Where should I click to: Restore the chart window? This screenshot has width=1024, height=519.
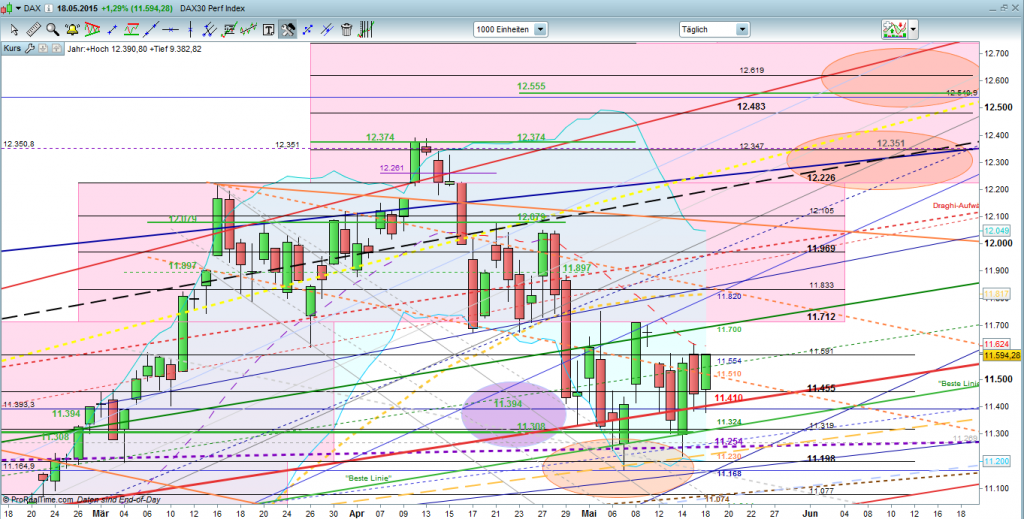(1005, 8)
